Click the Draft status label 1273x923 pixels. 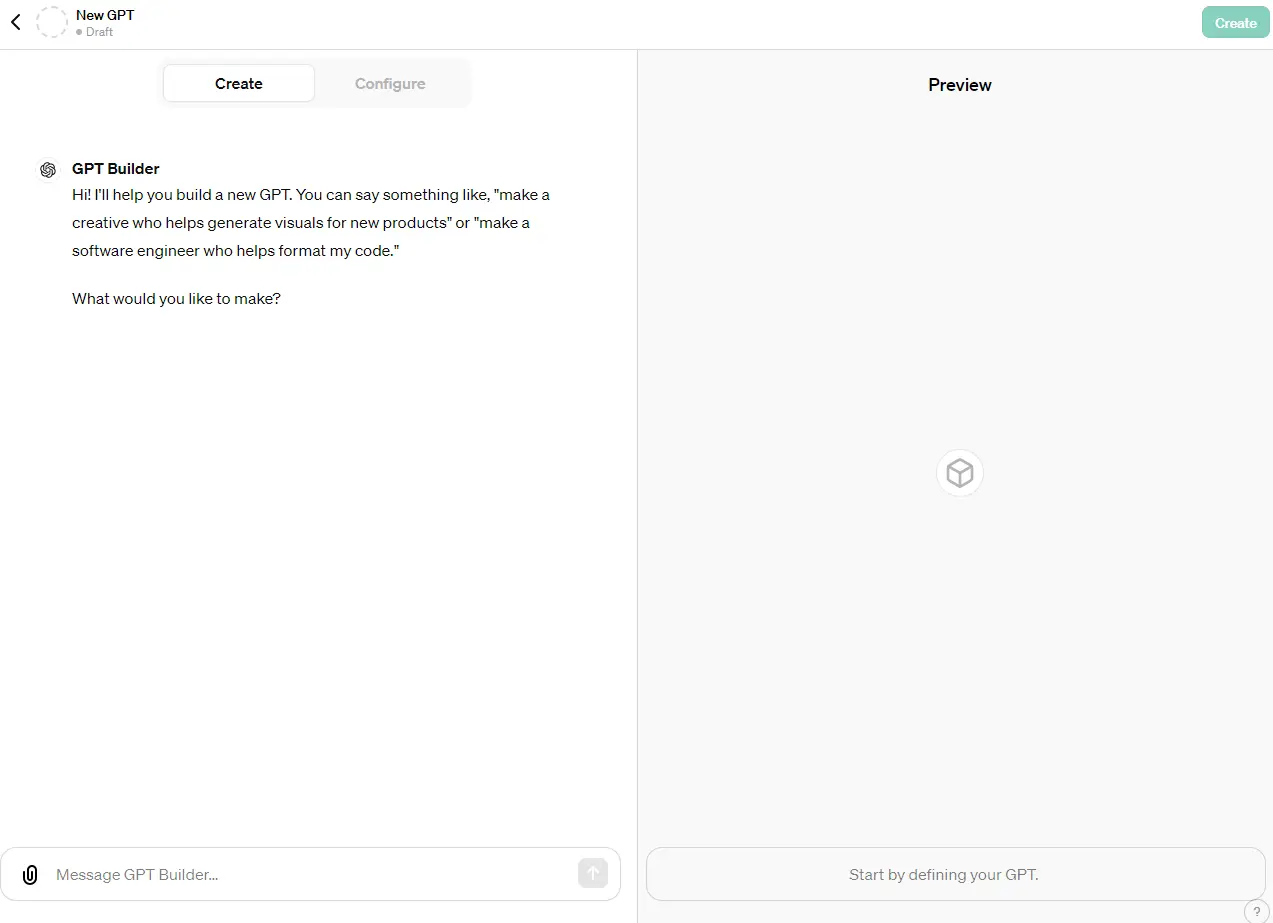click(99, 32)
